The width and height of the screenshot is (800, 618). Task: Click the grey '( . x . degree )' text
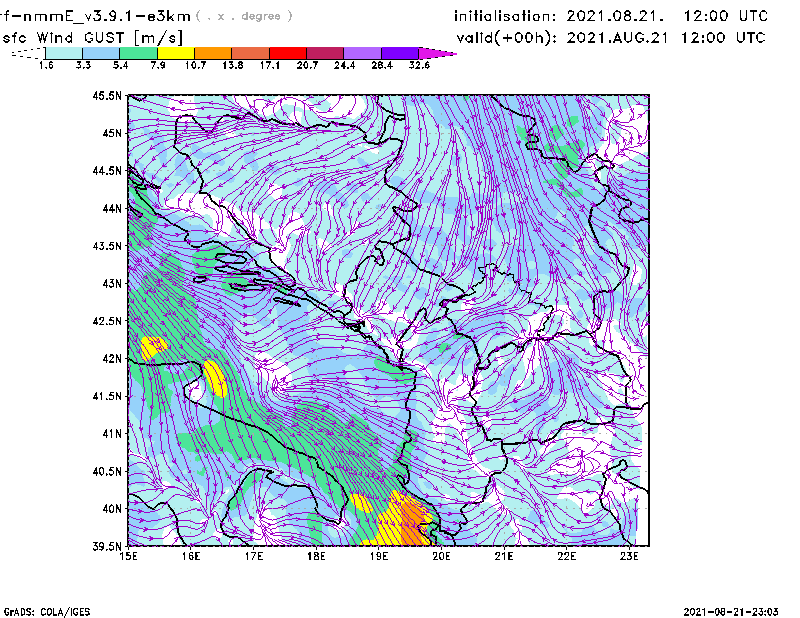coord(244,16)
